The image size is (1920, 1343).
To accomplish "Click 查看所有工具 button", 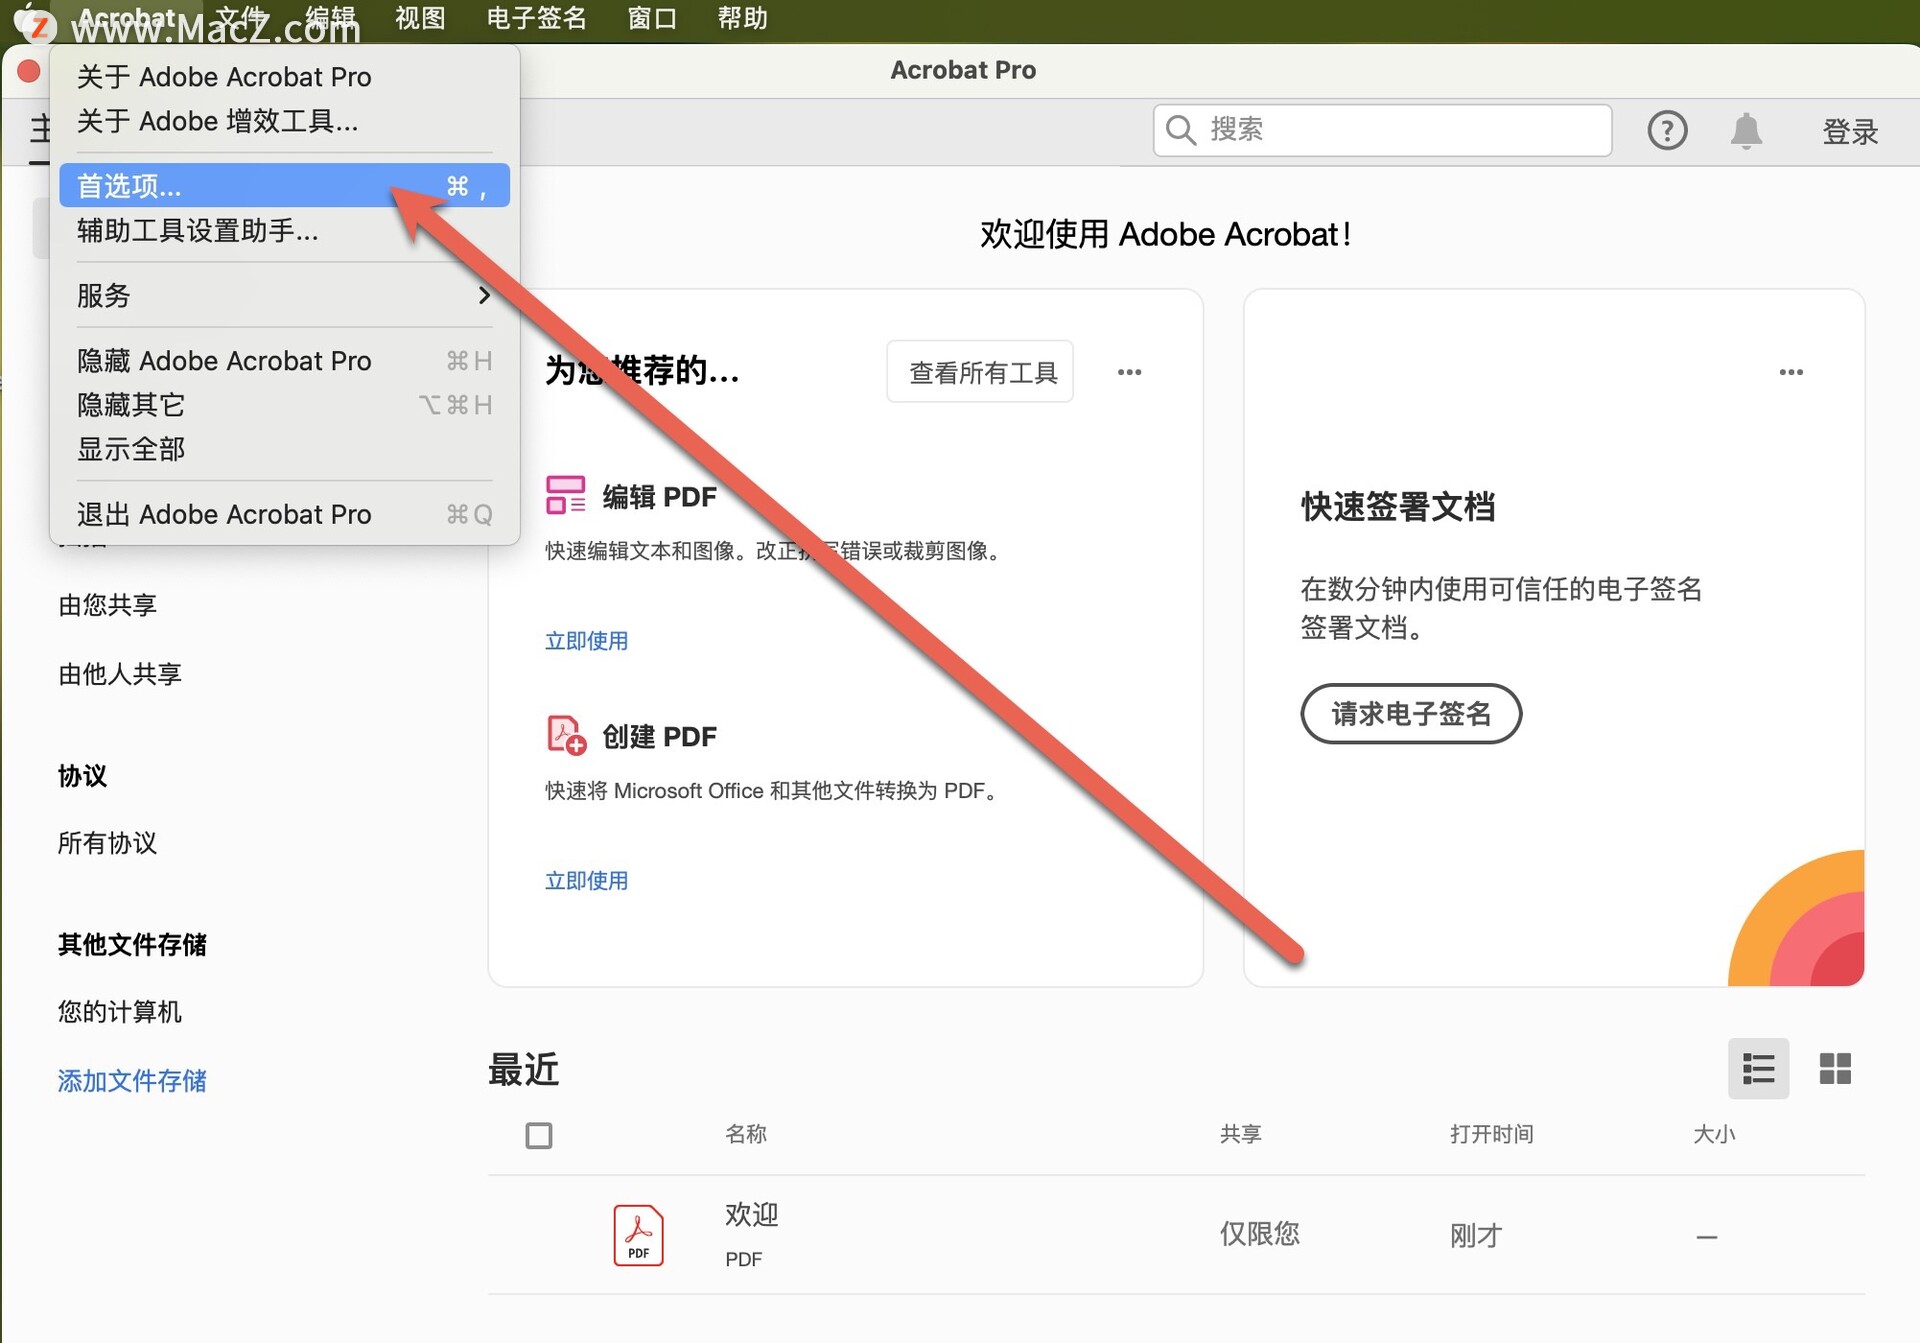I will click(980, 372).
